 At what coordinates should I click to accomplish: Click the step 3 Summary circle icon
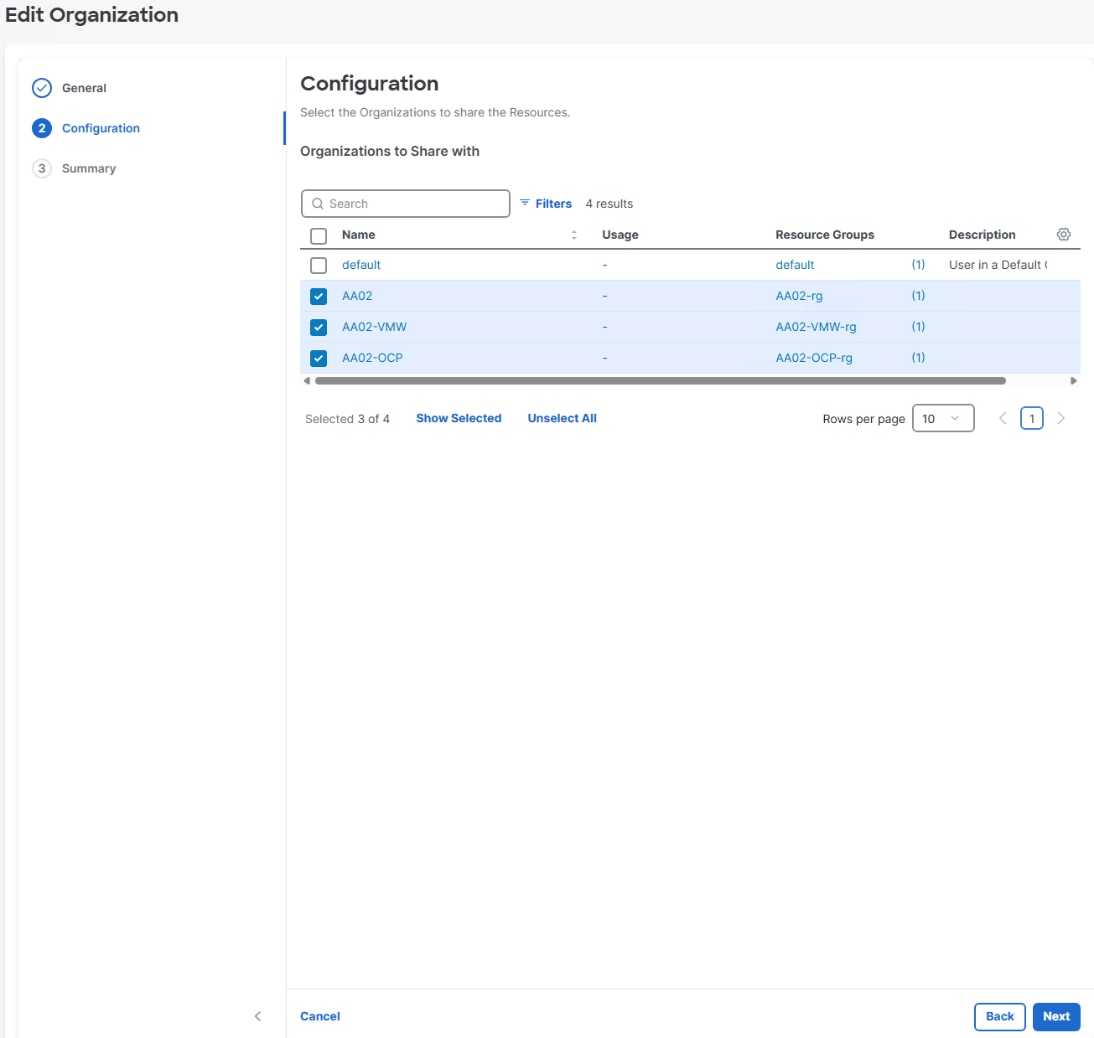tap(42, 168)
